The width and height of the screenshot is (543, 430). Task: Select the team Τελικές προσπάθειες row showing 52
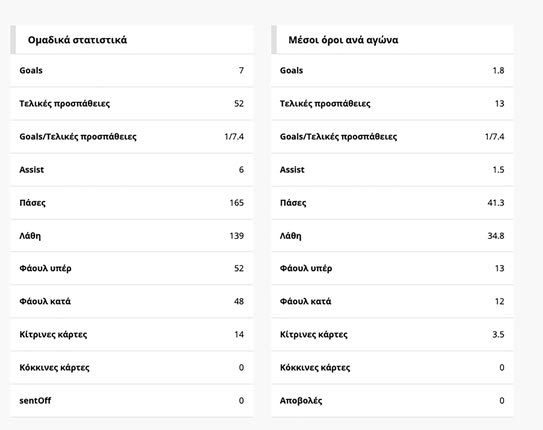[132, 104]
